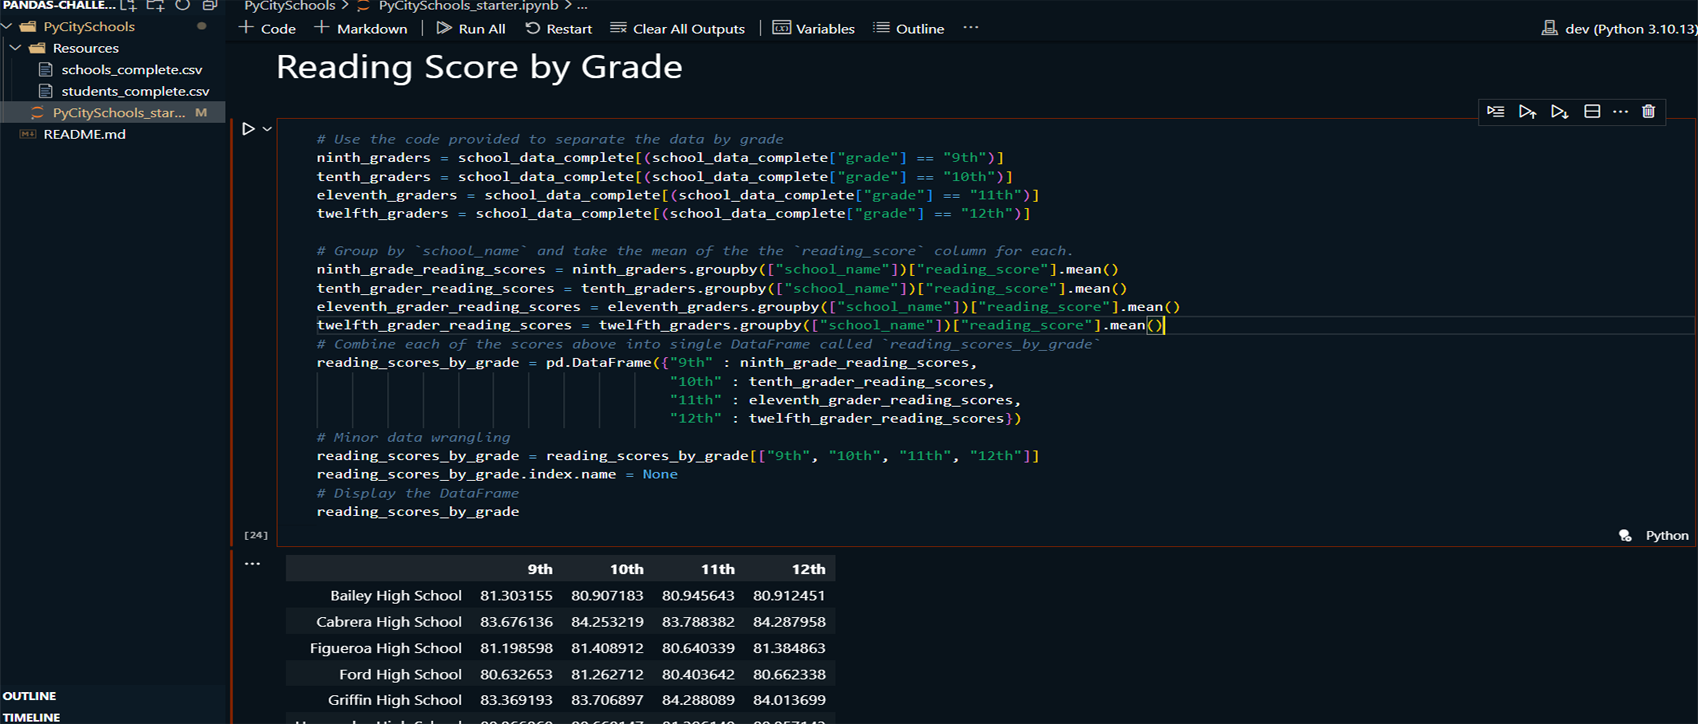Click Run by Line icon in cell toolbar

[1495, 112]
